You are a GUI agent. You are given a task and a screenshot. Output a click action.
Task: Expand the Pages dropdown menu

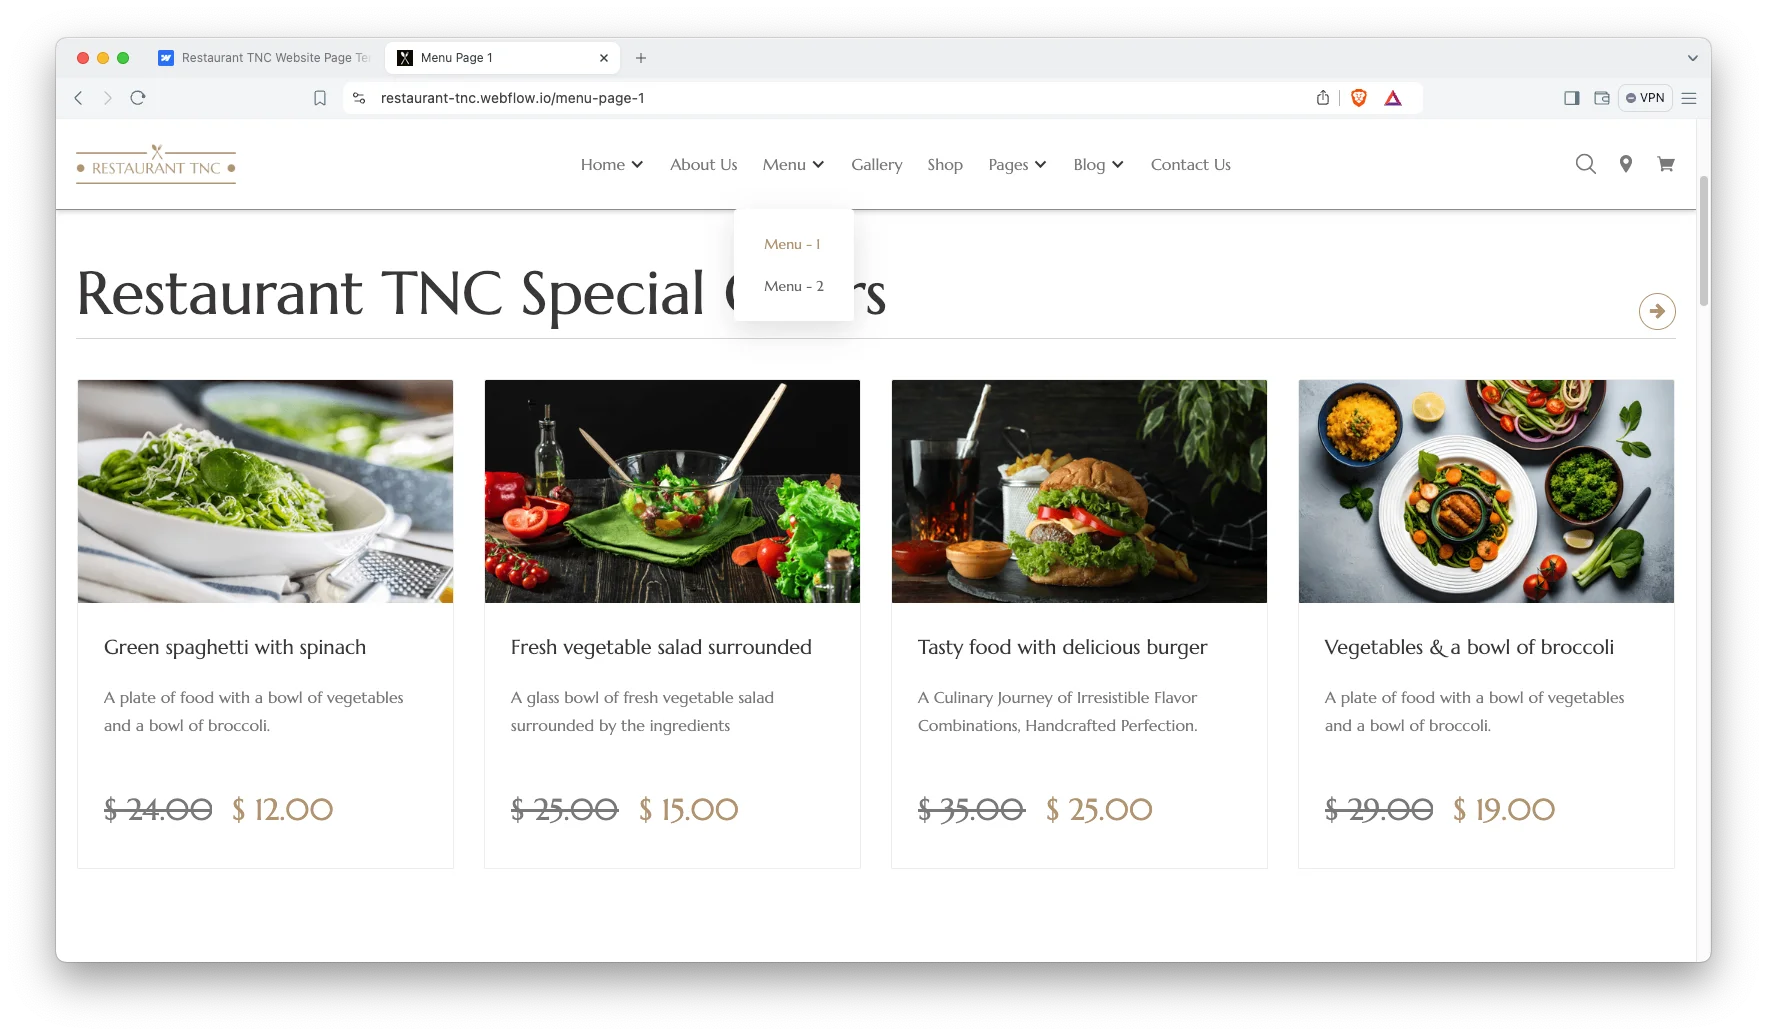click(1017, 165)
